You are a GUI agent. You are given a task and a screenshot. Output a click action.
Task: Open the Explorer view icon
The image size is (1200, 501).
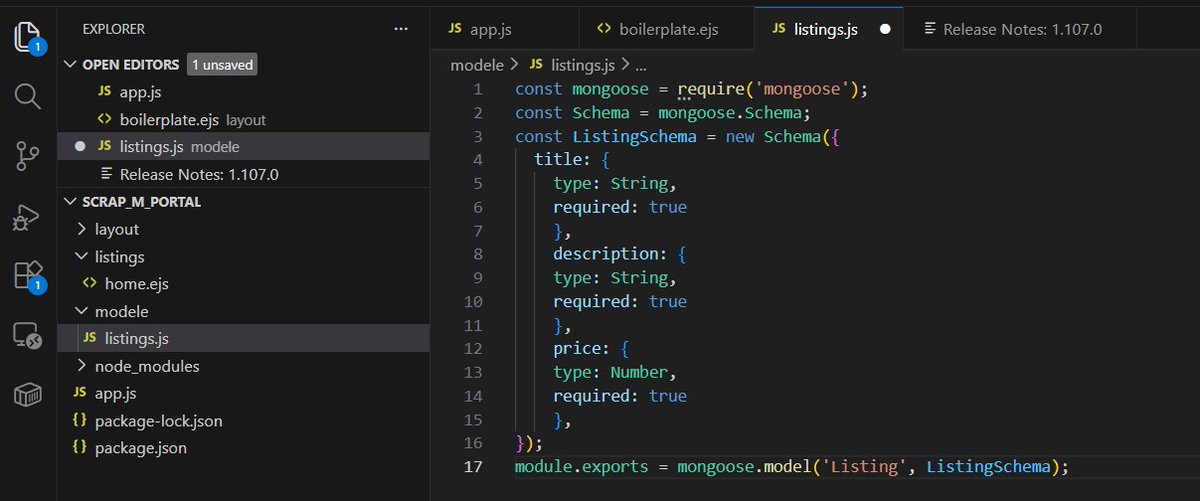[27, 38]
